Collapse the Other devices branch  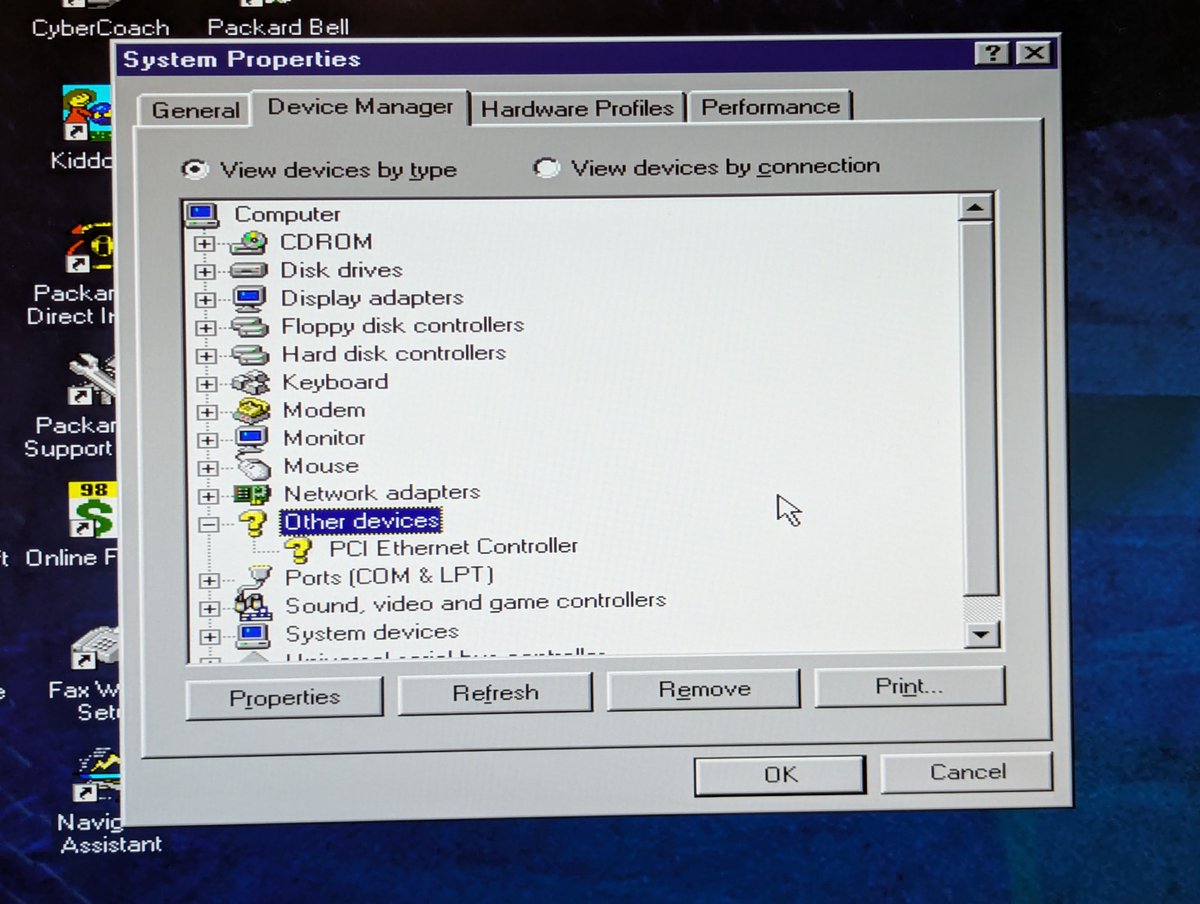208,523
